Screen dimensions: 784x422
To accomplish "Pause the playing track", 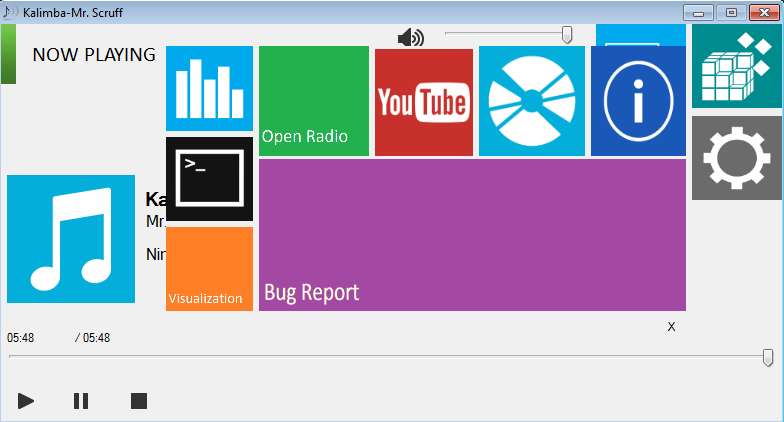I will pos(81,401).
